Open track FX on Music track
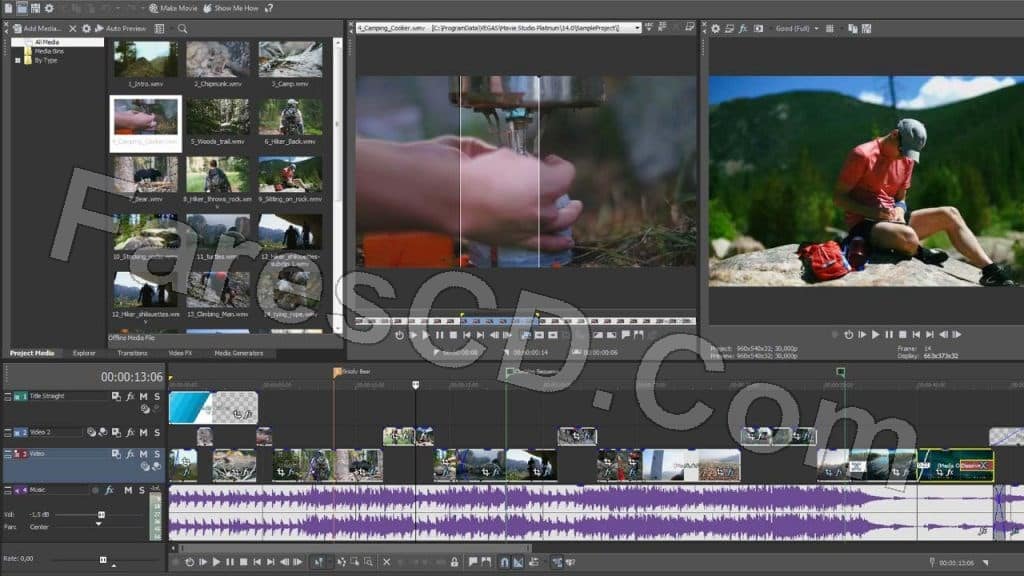This screenshot has height=576, width=1024. point(109,490)
